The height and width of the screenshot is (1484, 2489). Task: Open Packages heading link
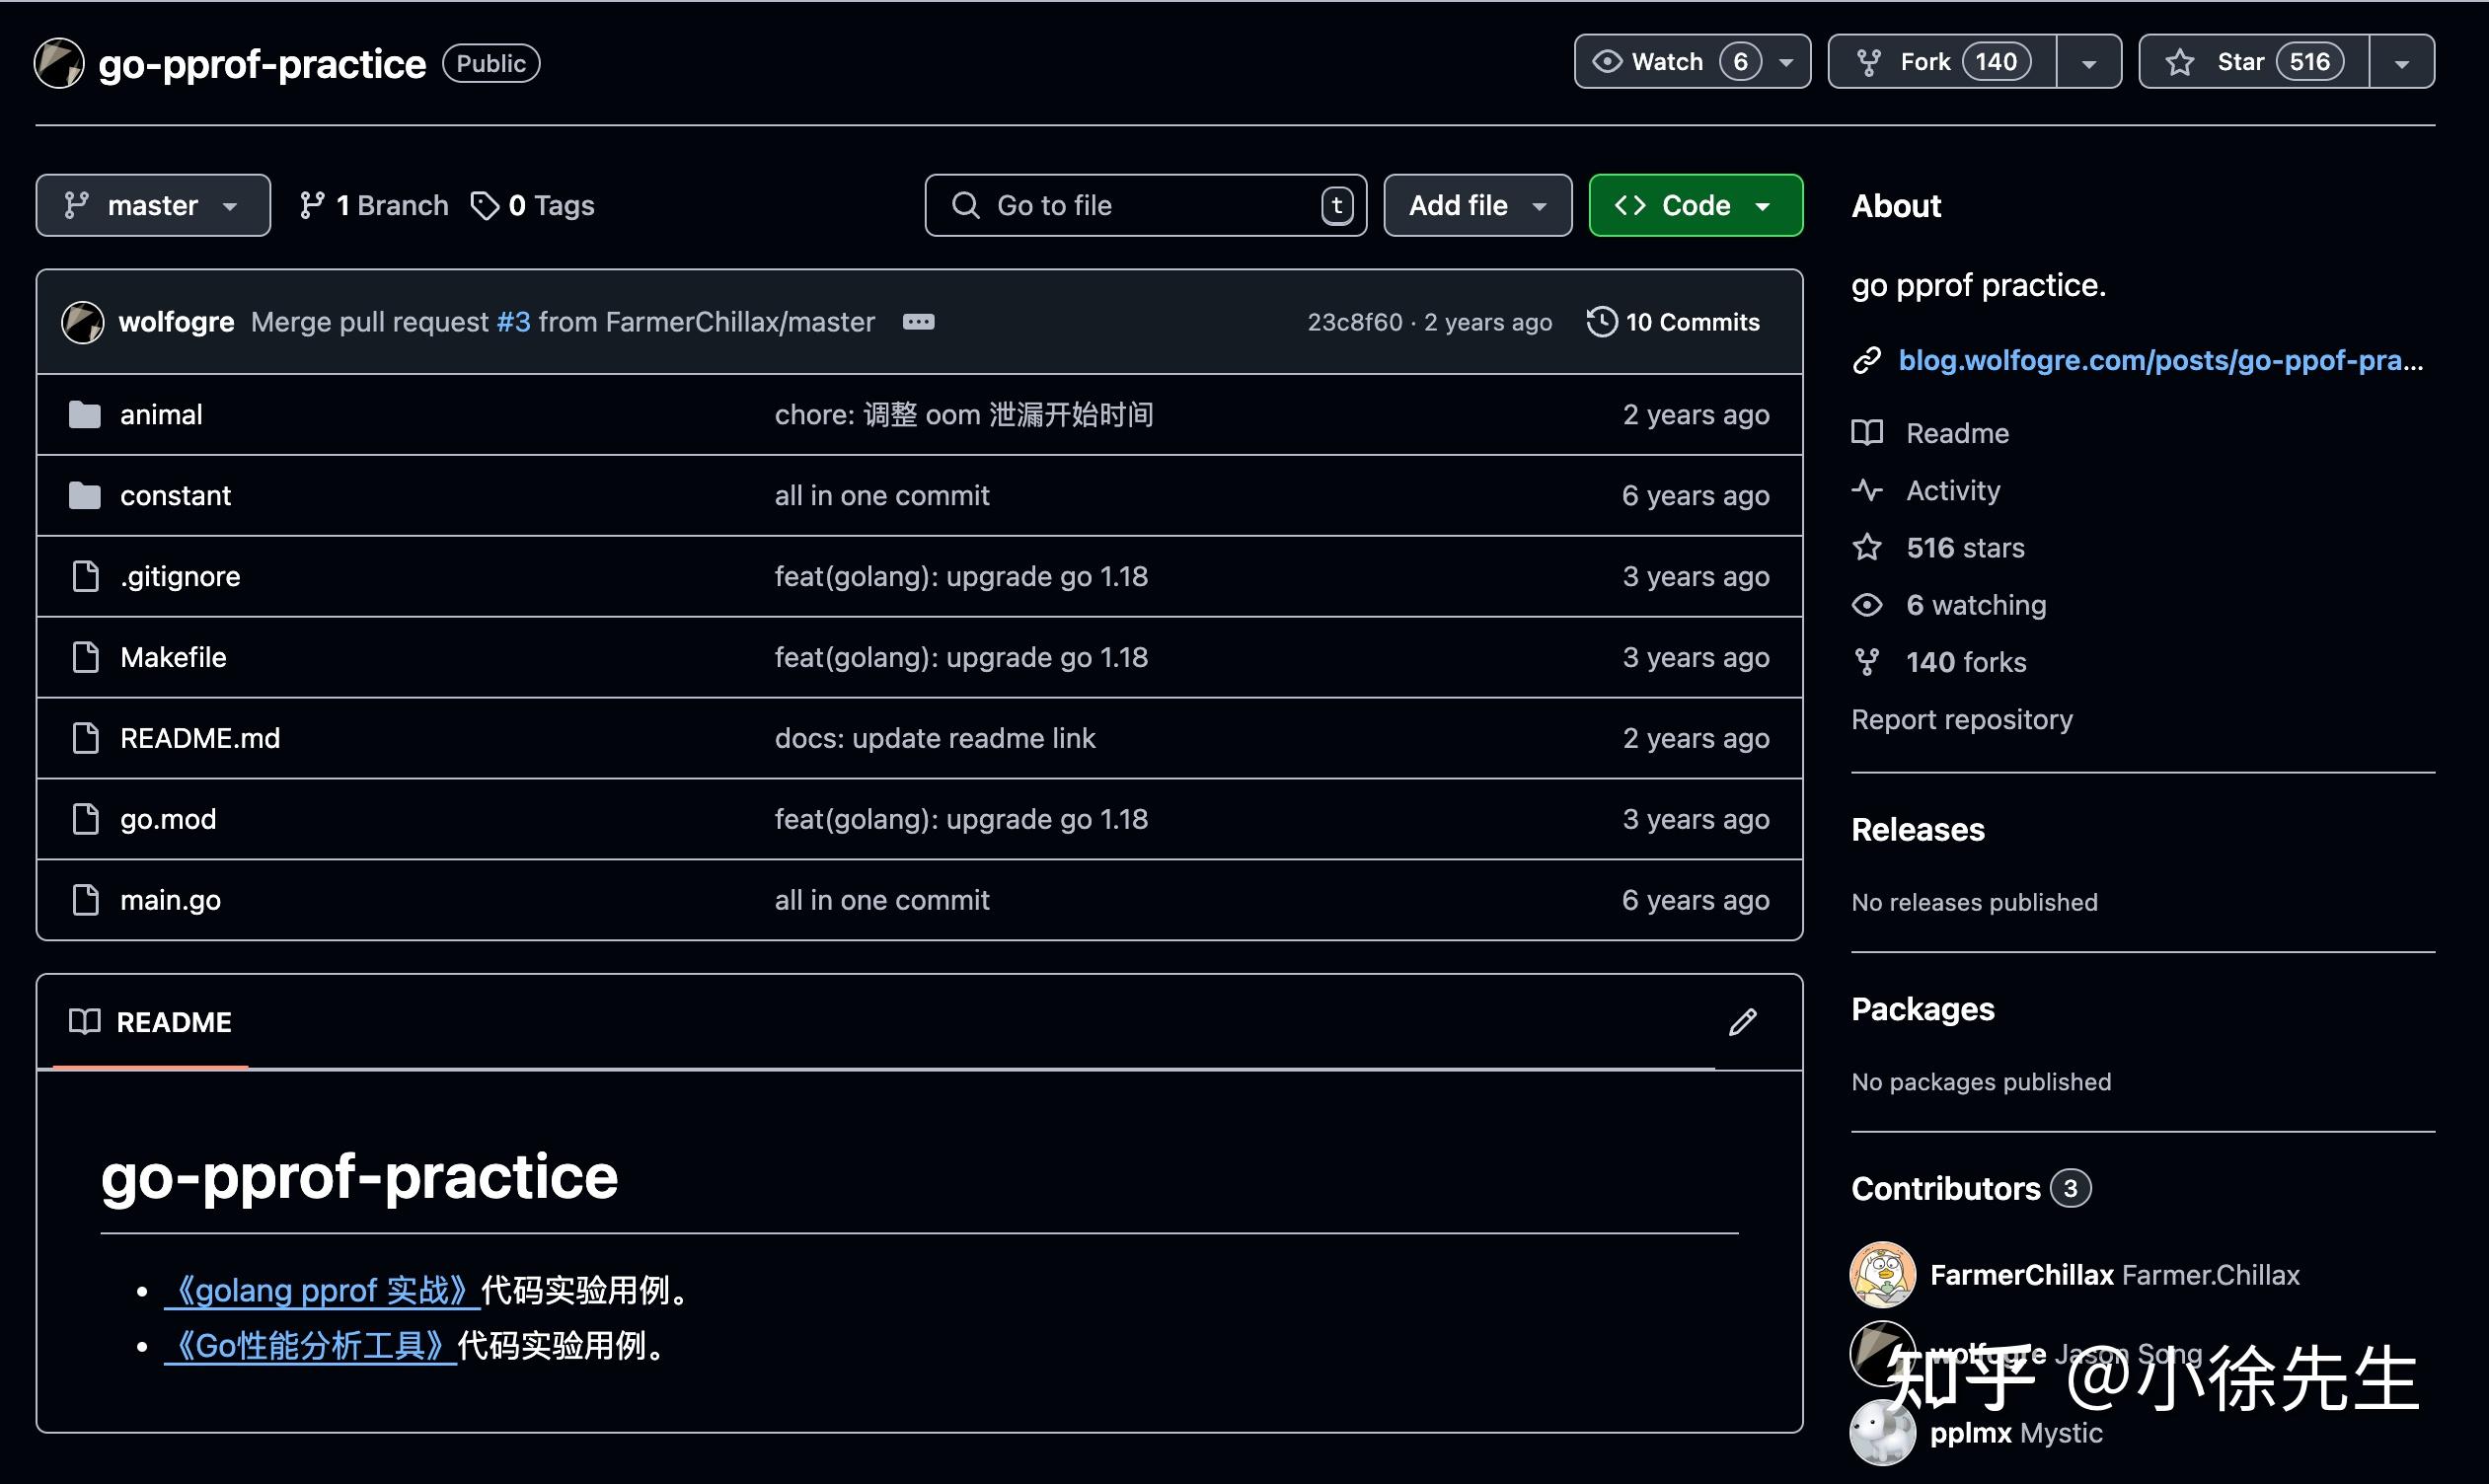click(x=1923, y=1008)
